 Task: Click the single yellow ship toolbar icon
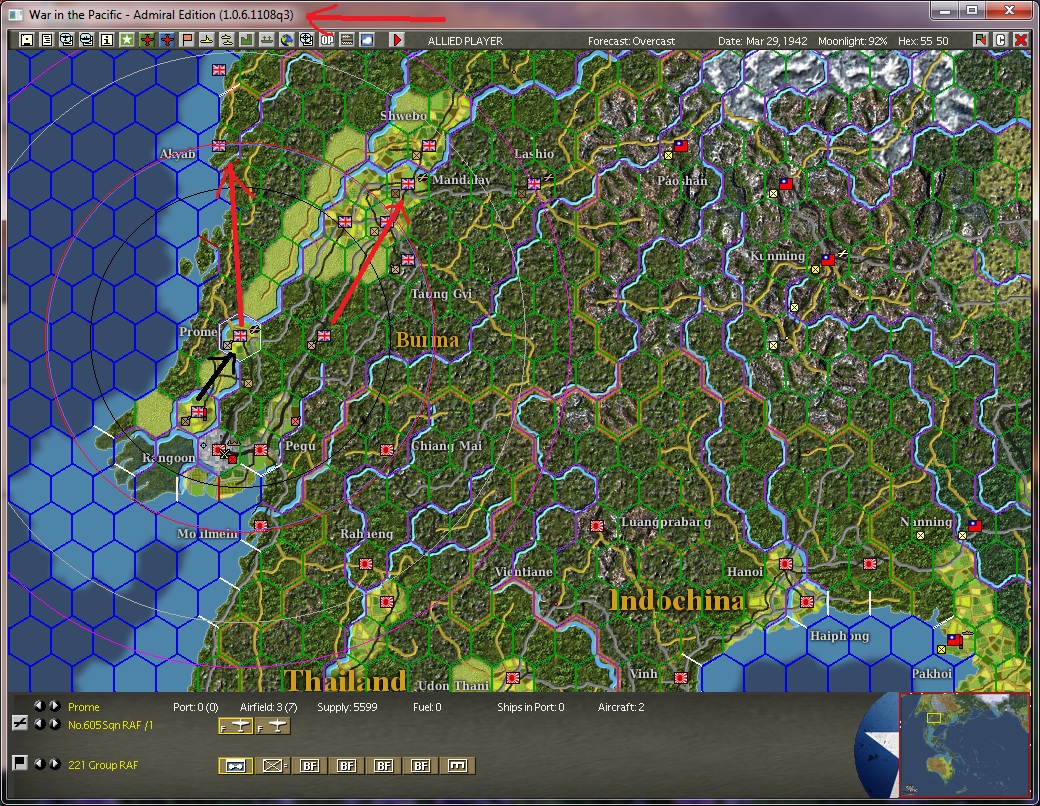[207, 40]
